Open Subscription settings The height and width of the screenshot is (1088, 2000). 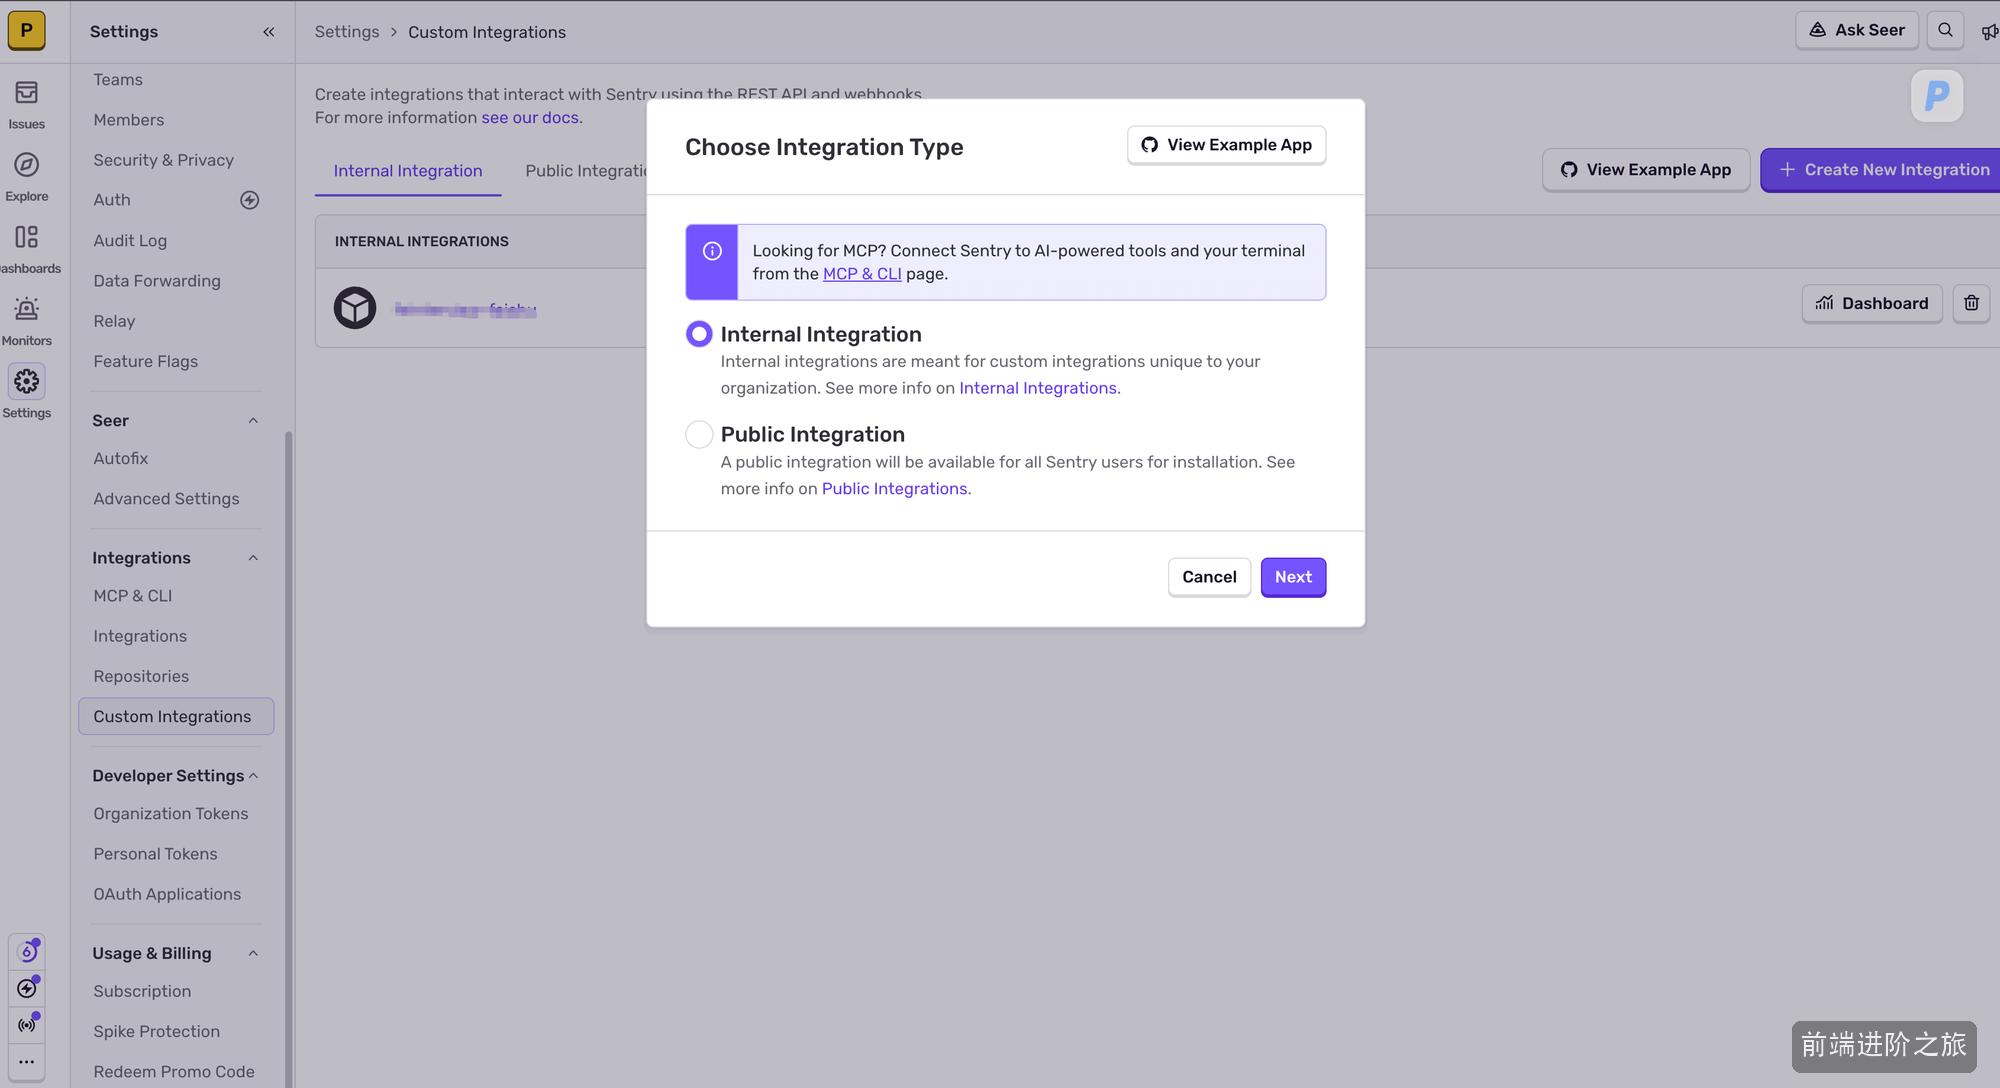point(142,991)
